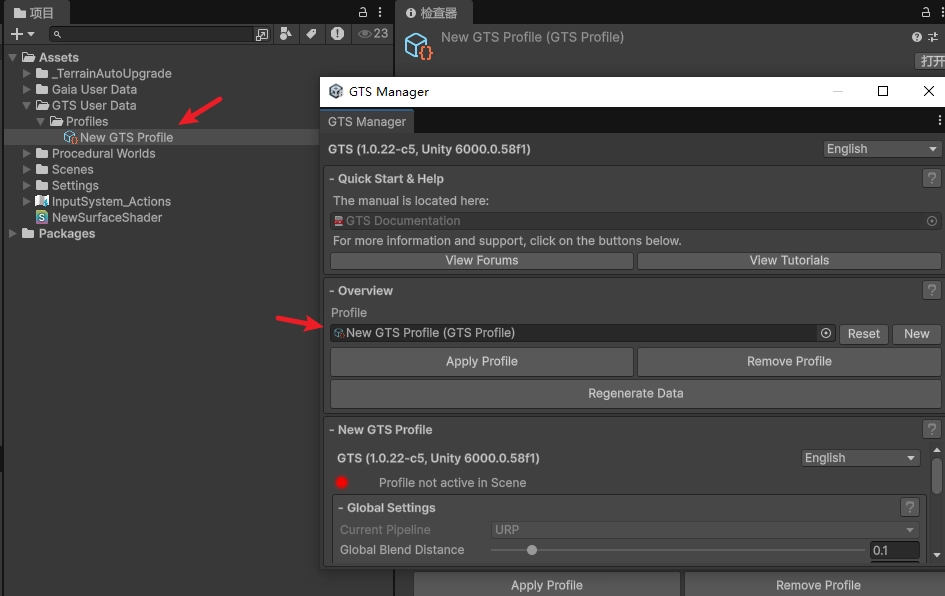Screen dimensions: 945x596
Task: Click Apply Profile in GTS Manager
Action: pos(482,362)
